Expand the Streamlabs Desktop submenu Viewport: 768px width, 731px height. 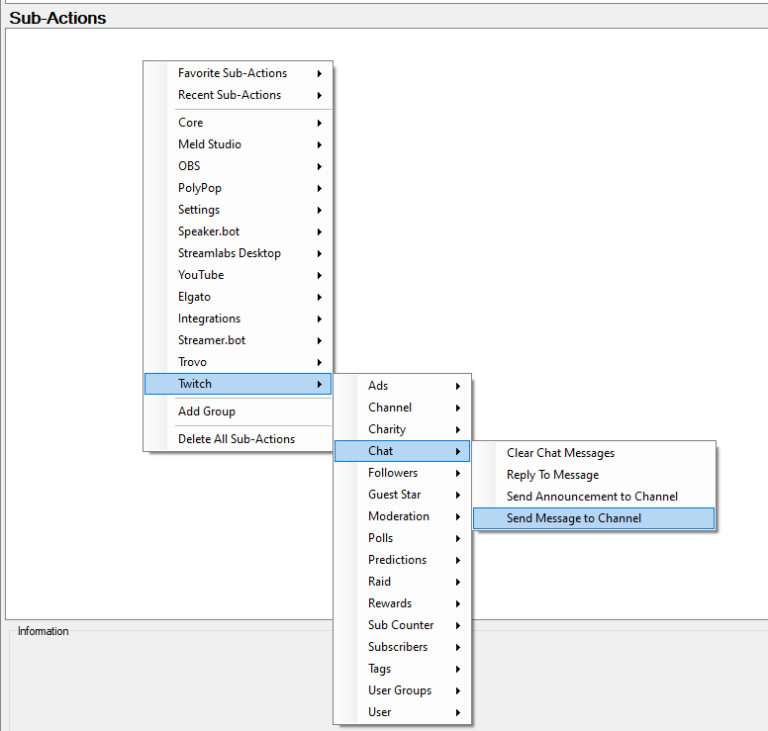[229, 253]
